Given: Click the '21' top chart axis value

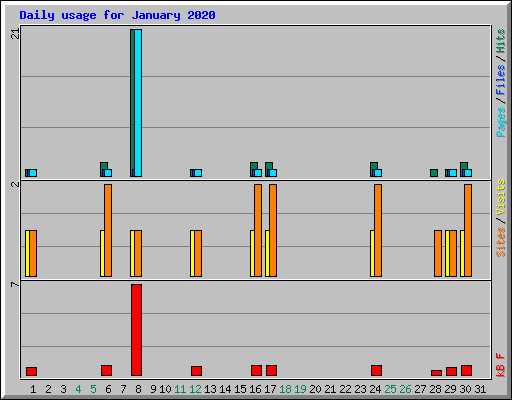Looking at the screenshot, I should click(15, 34).
